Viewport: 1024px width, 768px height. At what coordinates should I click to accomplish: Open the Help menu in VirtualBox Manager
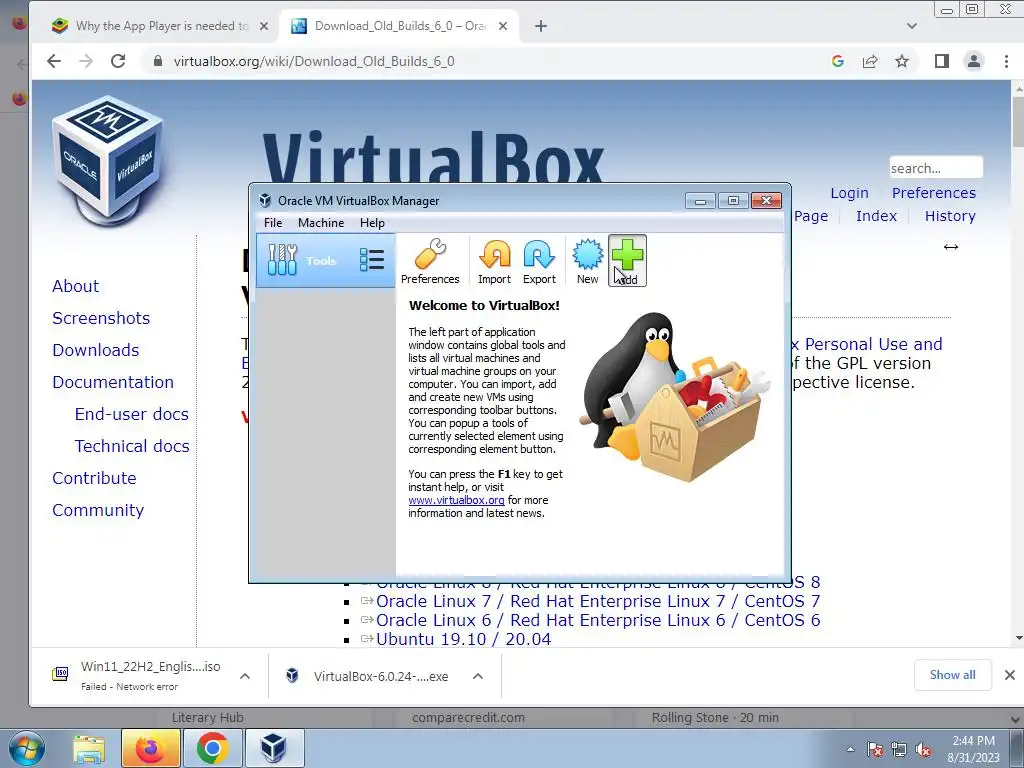point(372,223)
